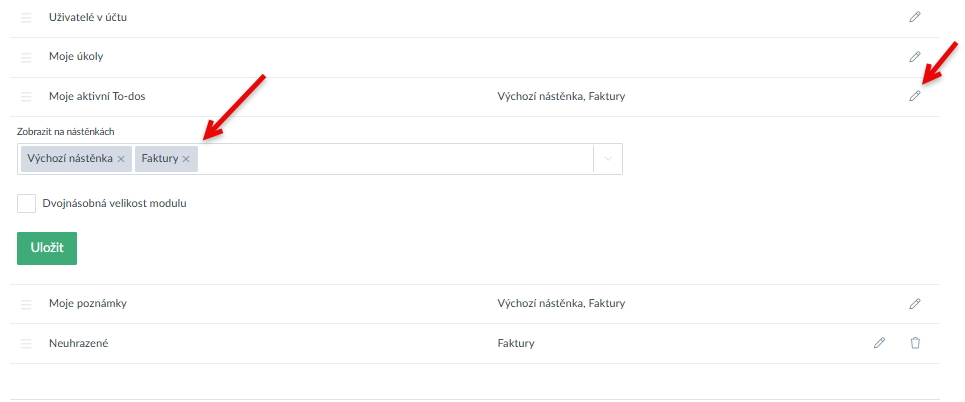Click inside the dashboards multi-select field
Viewport: 965px width, 402px height.
pyautogui.click(x=390, y=159)
